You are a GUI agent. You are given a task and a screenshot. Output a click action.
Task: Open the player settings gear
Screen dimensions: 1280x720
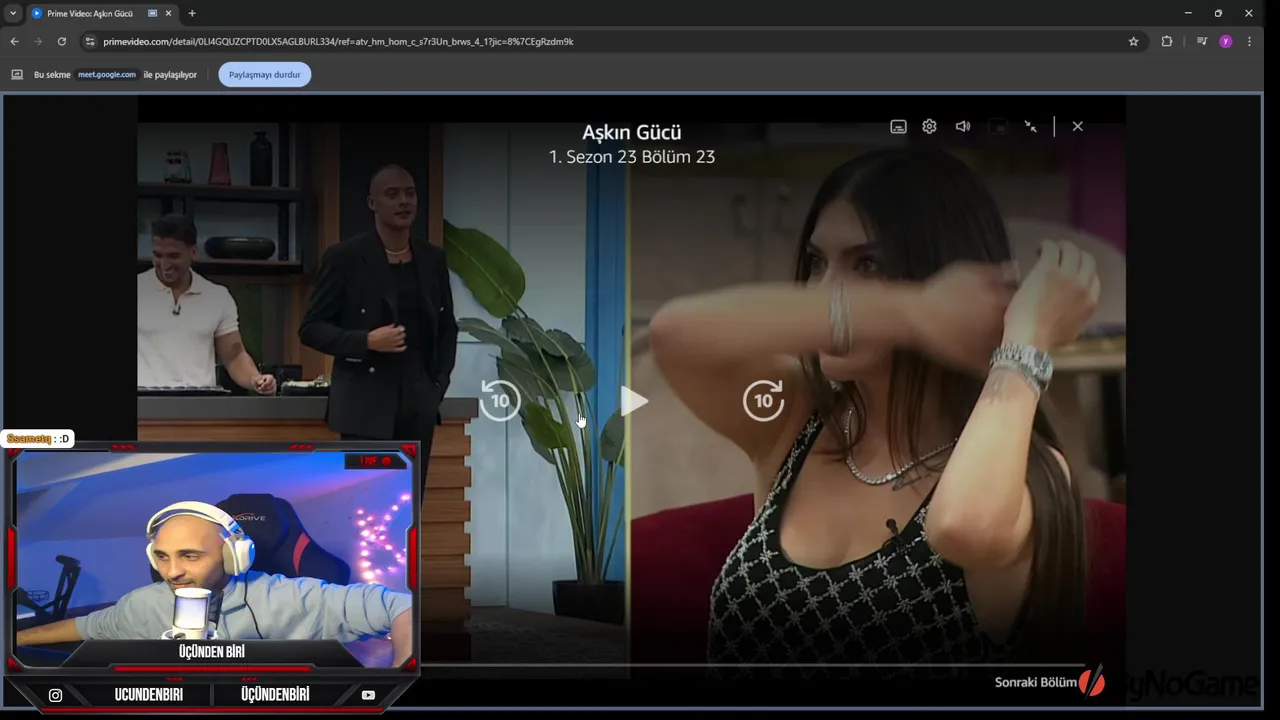coord(930,127)
